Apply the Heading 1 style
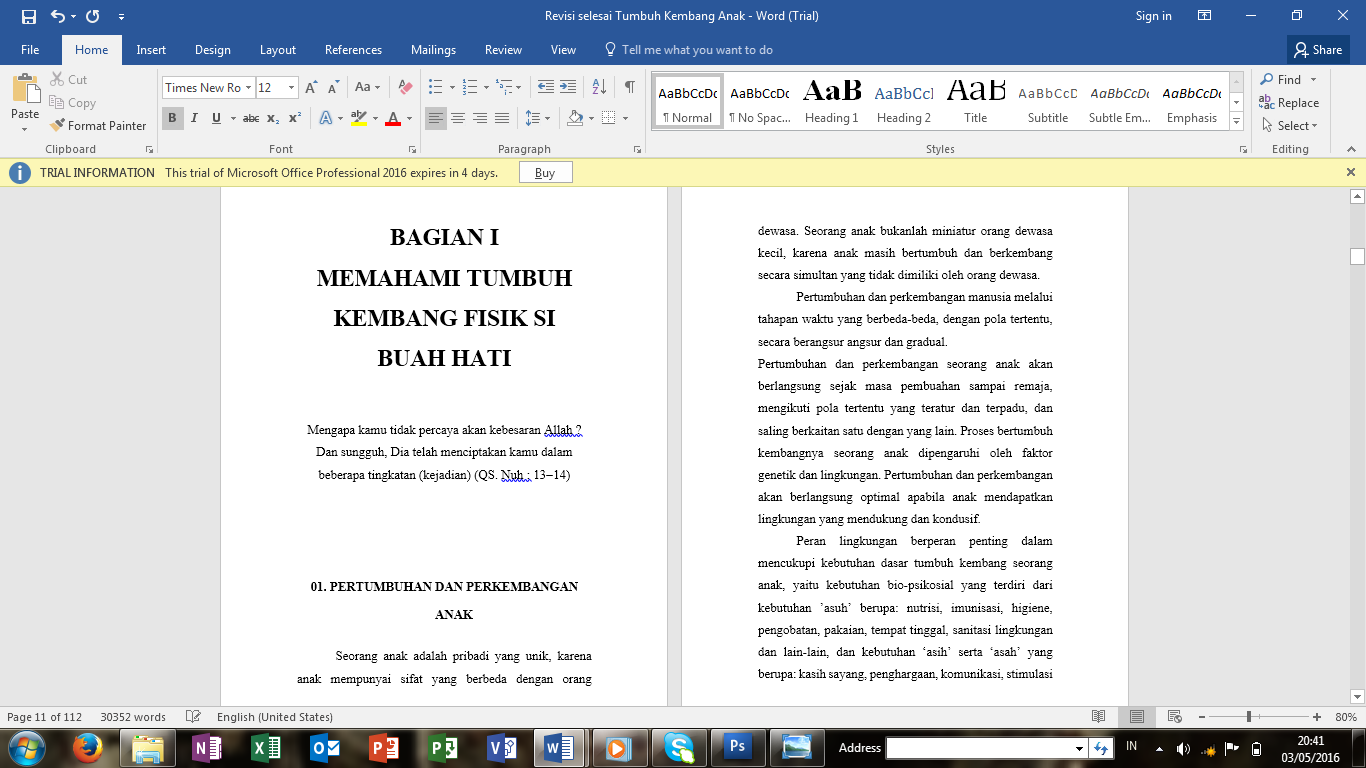Viewport: 1366px width, 768px height. (x=832, y=101)
